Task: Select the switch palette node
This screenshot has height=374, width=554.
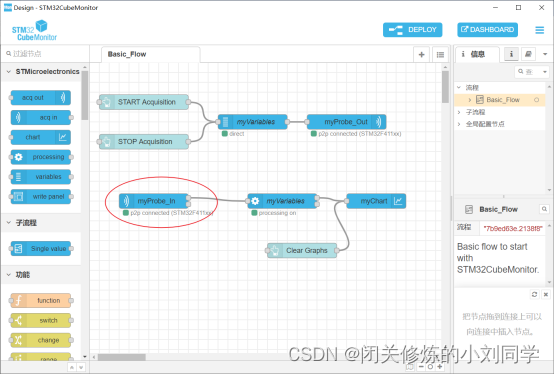Action: [x=41, y=320]
